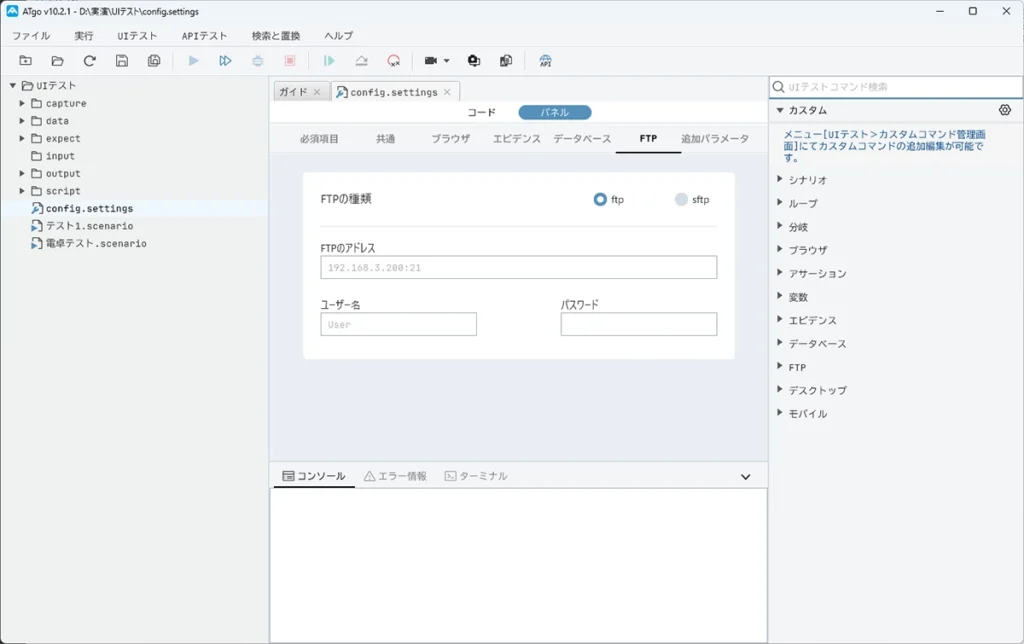Click the テスト1.scenario file icon
The width and height of the screenshot is (1024, 644).
pos(37,226)
